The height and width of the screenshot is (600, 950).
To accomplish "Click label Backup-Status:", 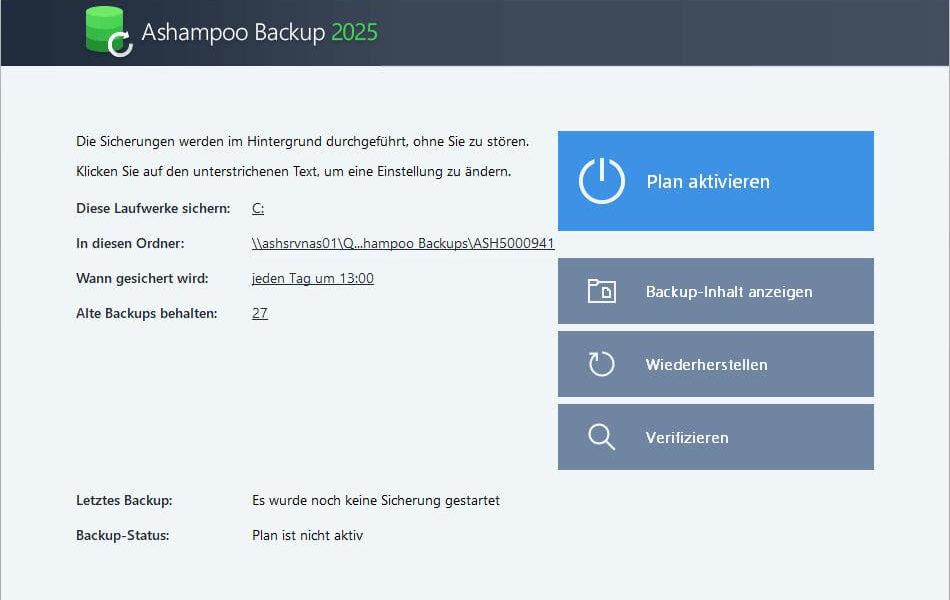I will [x=122, y=536].
